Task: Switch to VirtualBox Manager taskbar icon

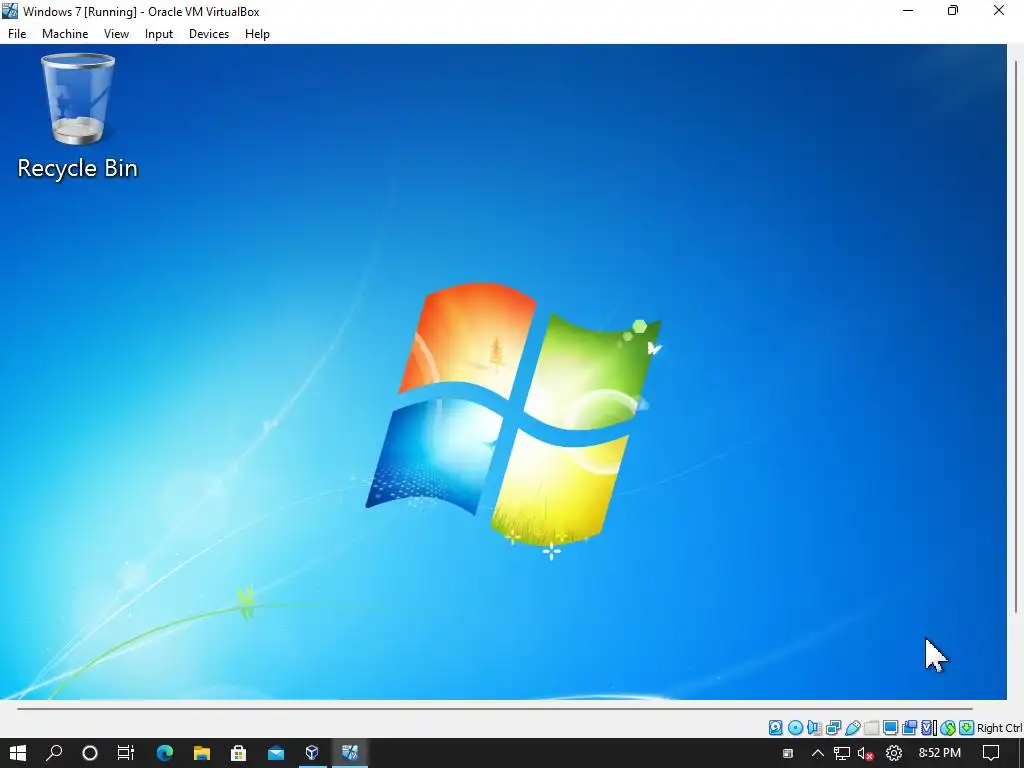Action: pyautogui.click(x=312, y=753)
